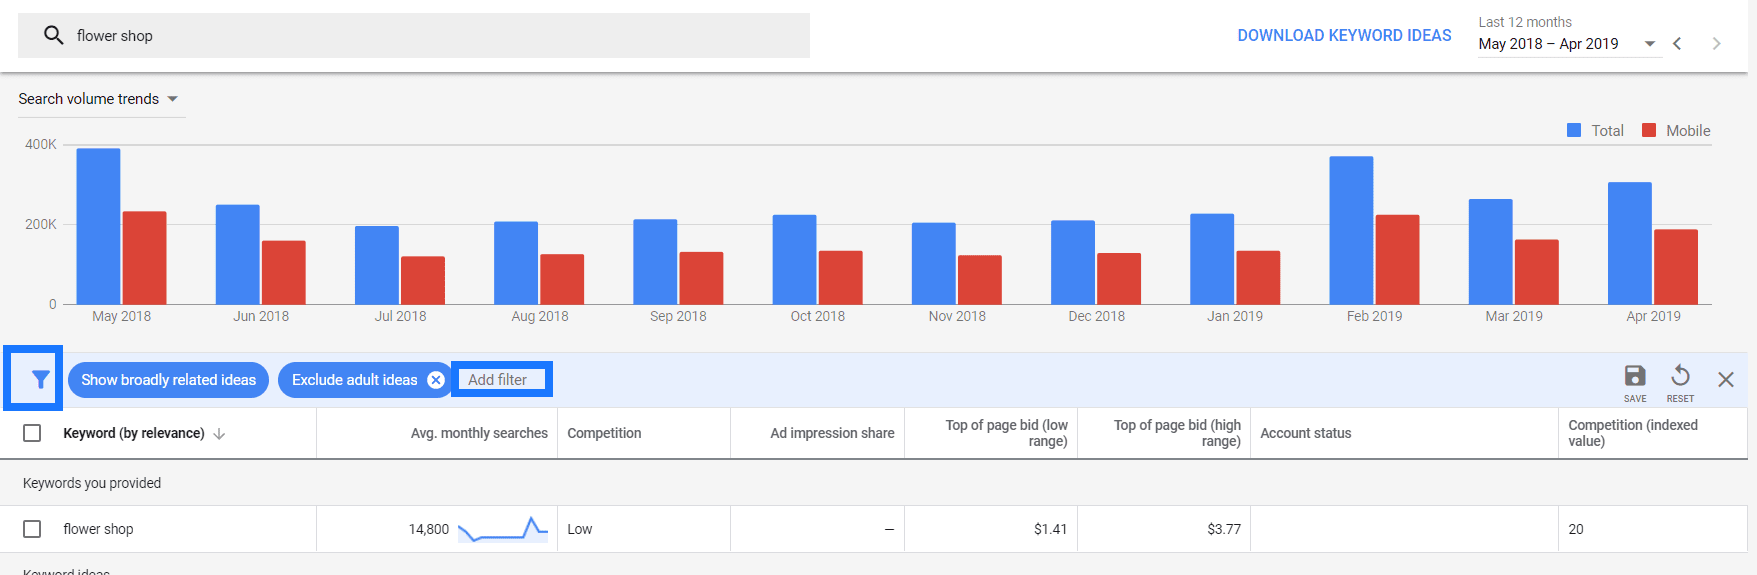Toggle Show broadly related ideas chip
This screenshot has height=575, width=1757.
click(168, 380)
